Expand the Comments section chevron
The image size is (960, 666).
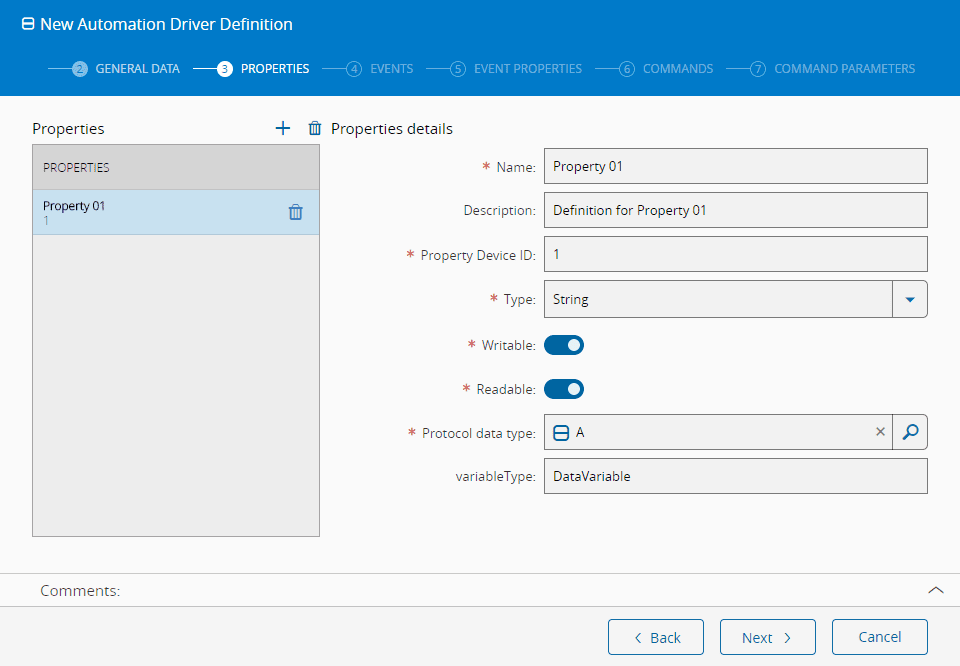click(x=936, y=590)
